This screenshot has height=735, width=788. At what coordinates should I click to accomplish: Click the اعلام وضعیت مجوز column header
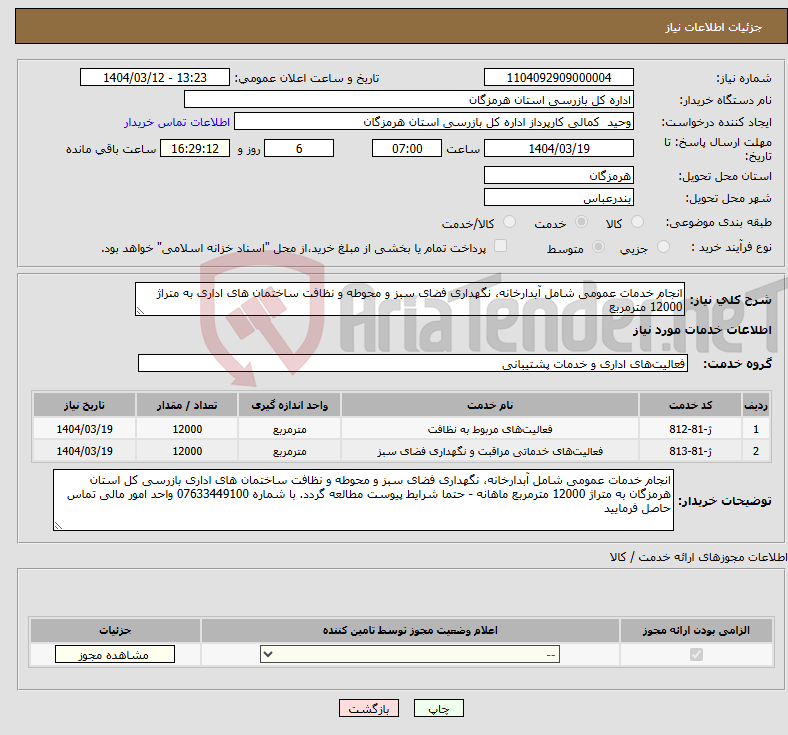click(410, 630)
